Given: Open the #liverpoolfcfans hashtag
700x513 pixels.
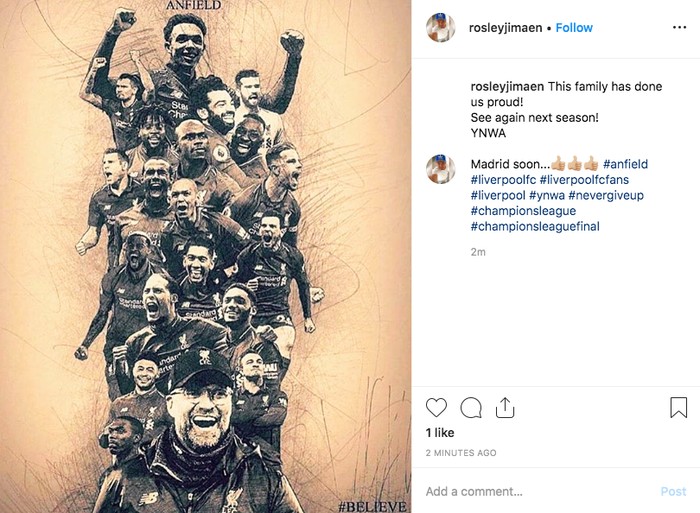Looking at the screenshot, I should click(x=584, y=180).
